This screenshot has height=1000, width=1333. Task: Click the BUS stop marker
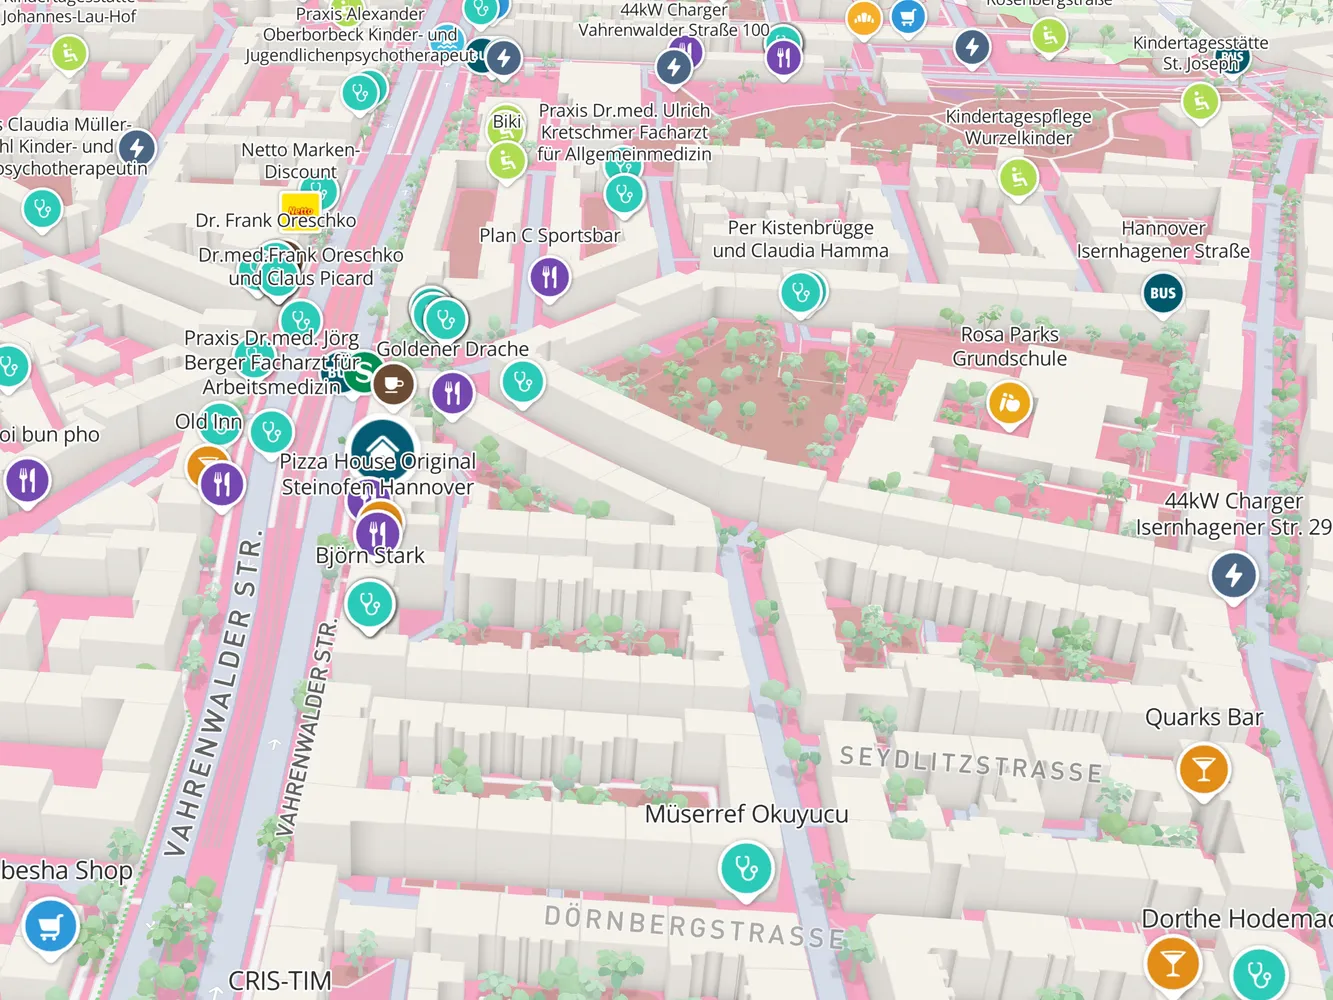(x=1162, y=293)
